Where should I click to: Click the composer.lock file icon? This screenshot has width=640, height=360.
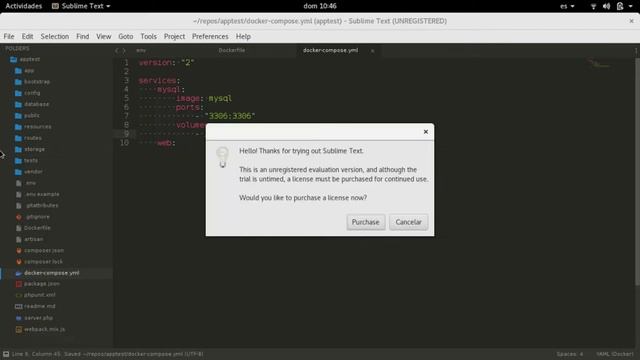click(x=19, y=262)
